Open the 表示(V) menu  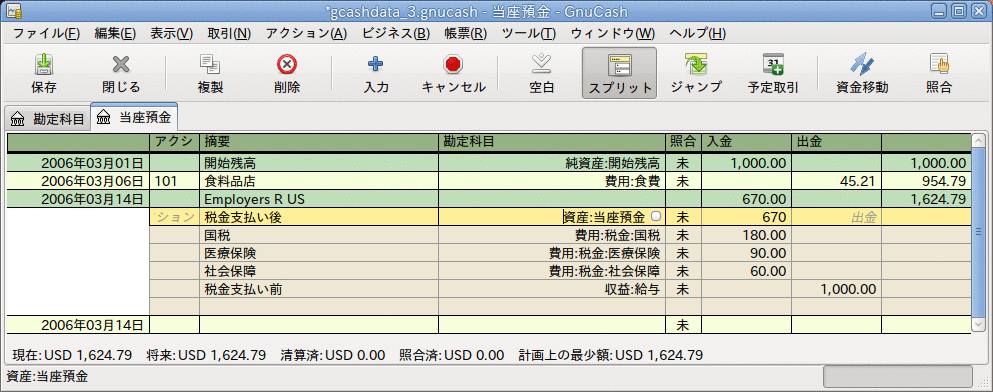coord(172,34)
